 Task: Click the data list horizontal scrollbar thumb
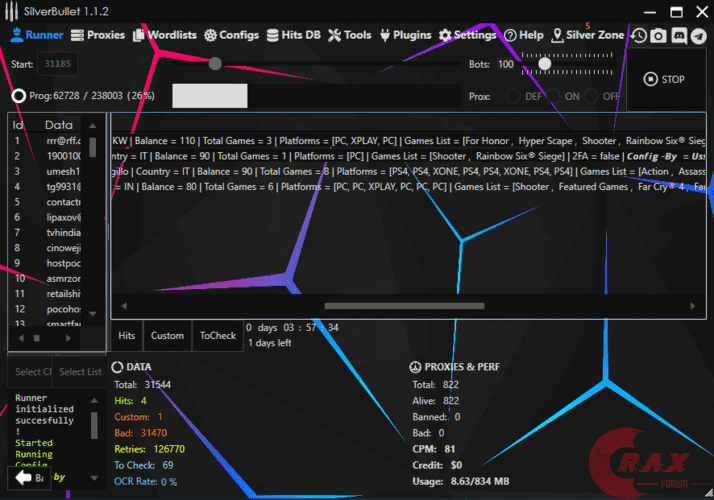coord(37,338)
